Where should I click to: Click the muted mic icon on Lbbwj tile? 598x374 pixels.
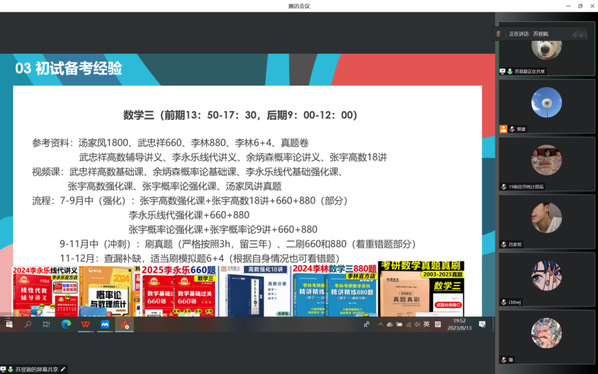(504, 302)
